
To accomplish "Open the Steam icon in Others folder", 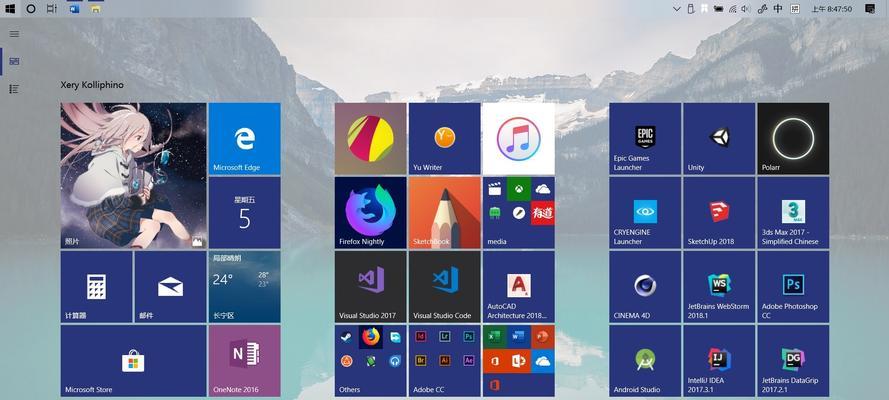I will [345, 337].
